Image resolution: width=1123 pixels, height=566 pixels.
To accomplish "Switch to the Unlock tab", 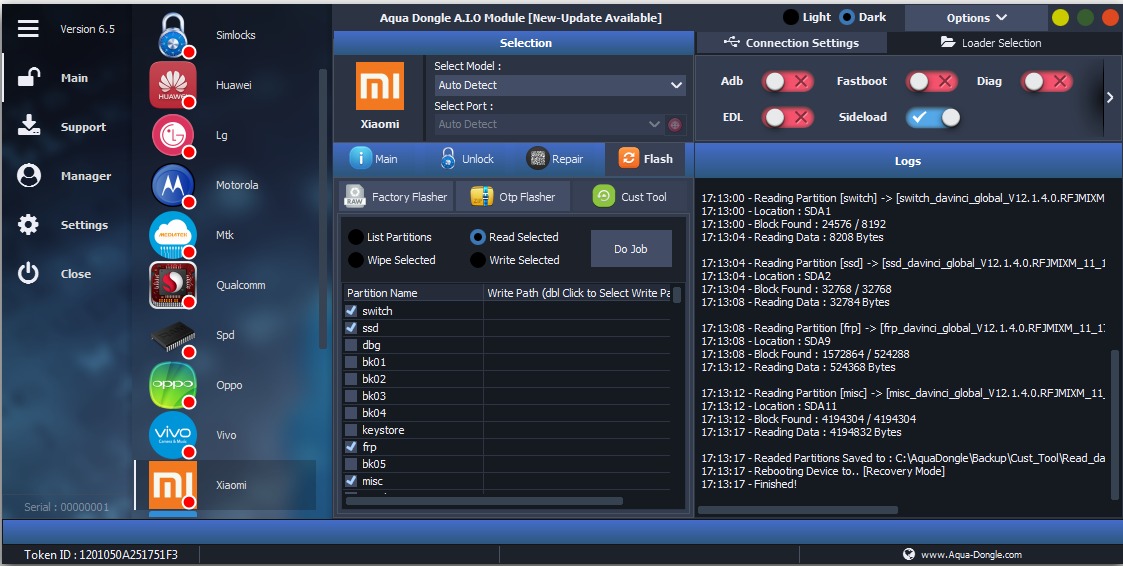I will click(x=468, y=159).
